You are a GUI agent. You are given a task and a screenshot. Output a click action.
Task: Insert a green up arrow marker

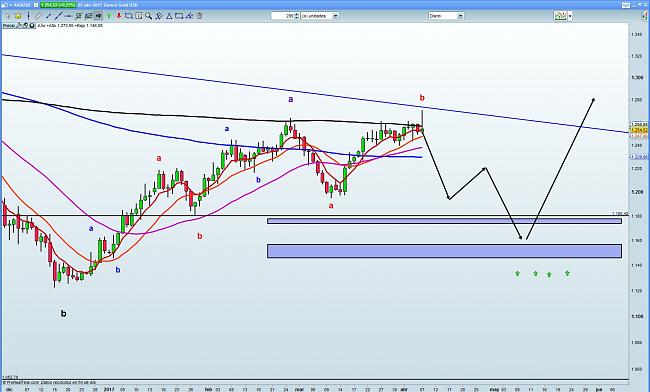click(109, 16)
